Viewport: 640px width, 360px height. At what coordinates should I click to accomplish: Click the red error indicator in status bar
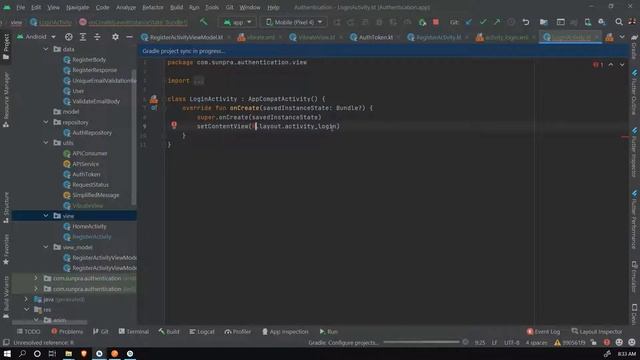[607, 342]
